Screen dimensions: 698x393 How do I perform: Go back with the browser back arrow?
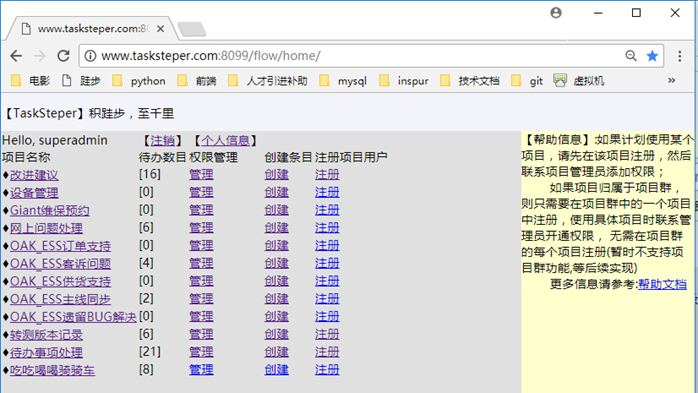click(16, 56)
